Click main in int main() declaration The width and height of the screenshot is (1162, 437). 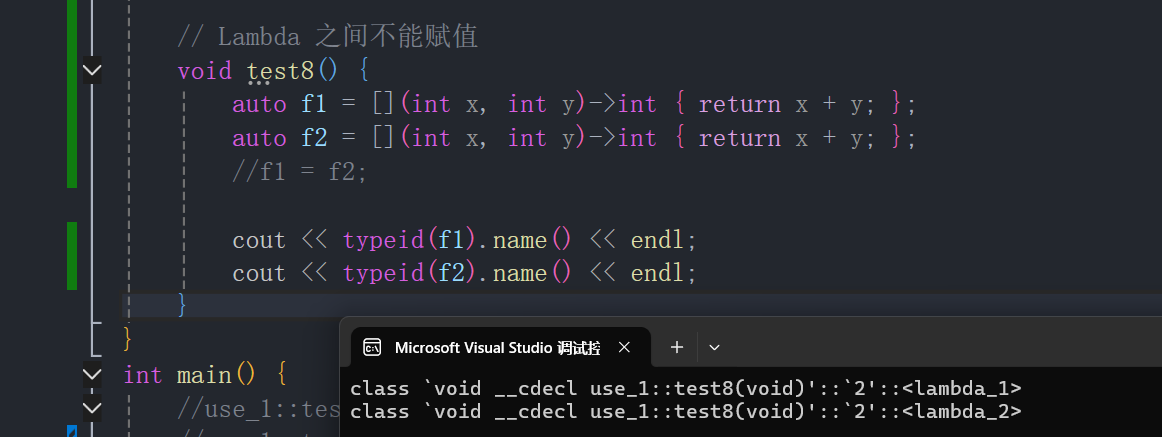point(205,375)
